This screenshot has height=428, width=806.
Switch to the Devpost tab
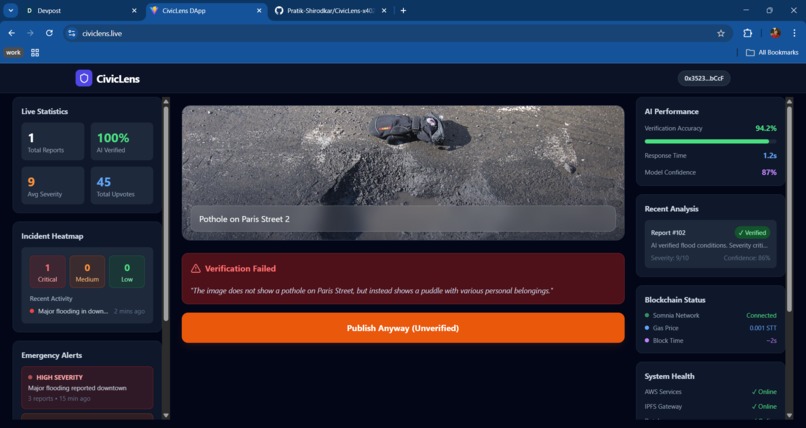pos(82,10)
